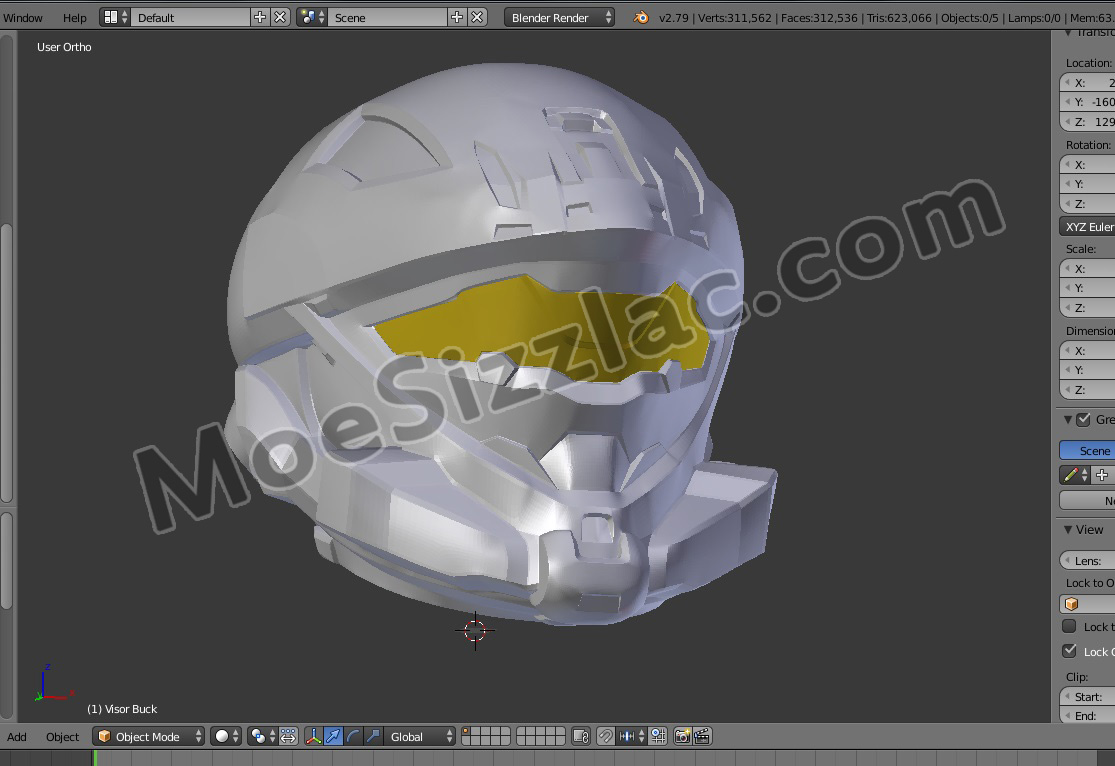
Task: Open the Window menu
Action: [x=23, y=18]
